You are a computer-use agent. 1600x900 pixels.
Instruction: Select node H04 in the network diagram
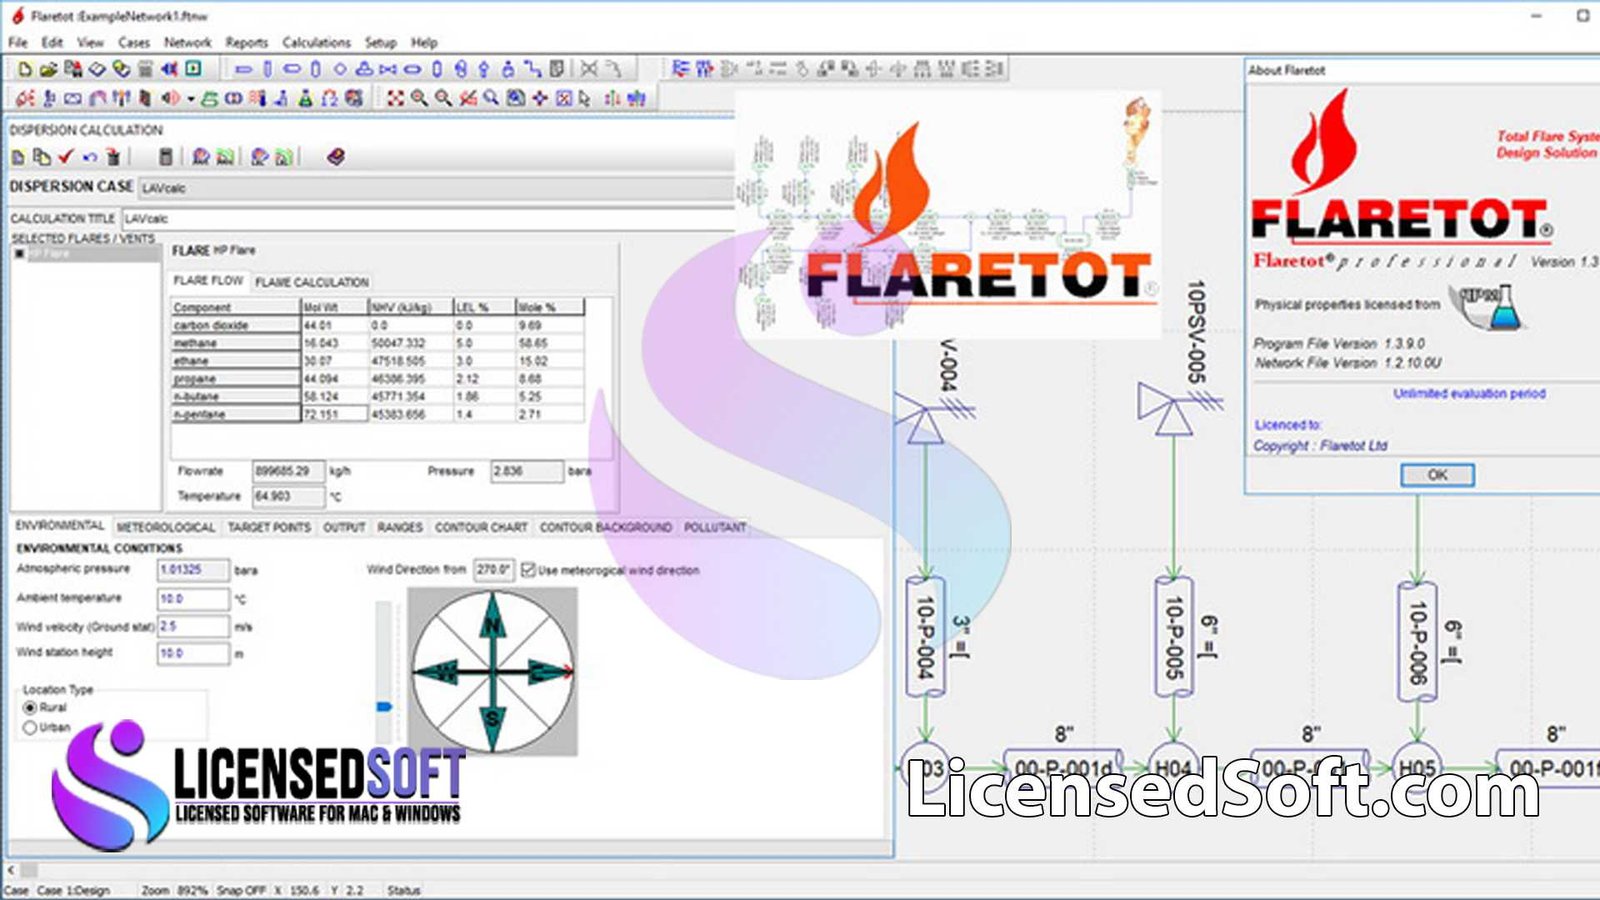tap(1173, 768)
